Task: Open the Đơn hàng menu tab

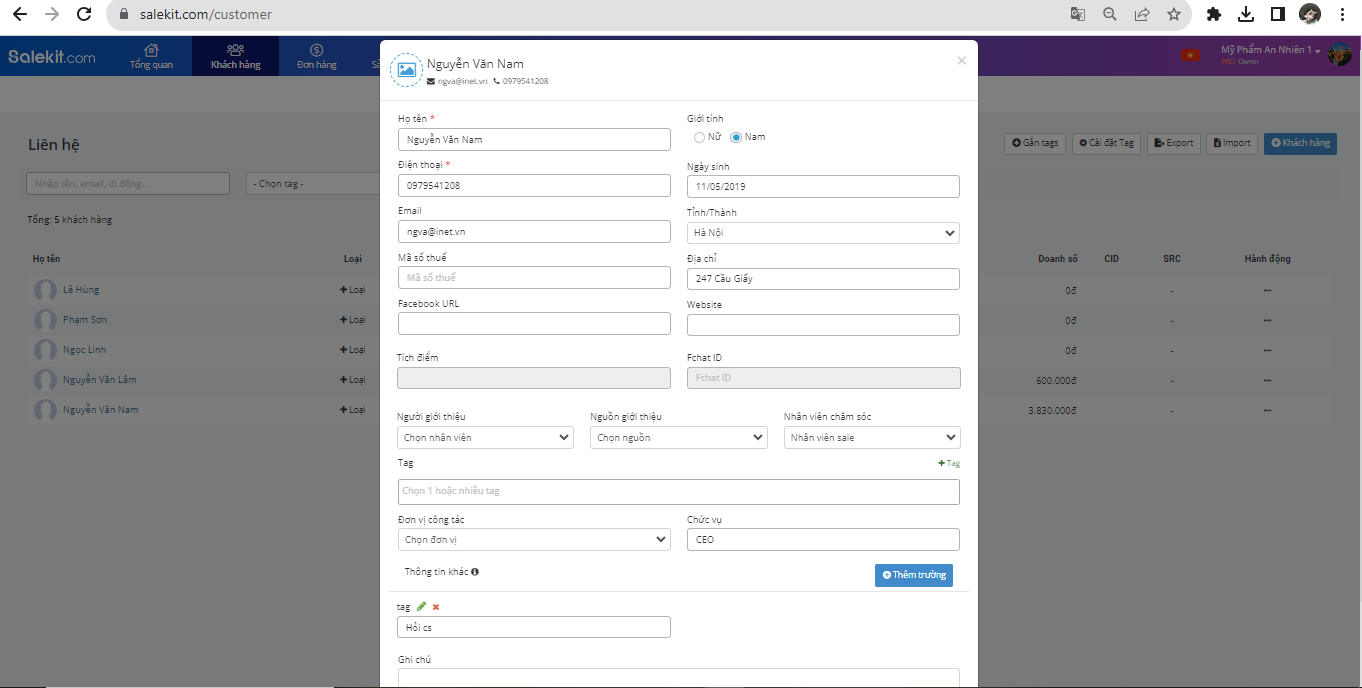Action: coord(316,56)
